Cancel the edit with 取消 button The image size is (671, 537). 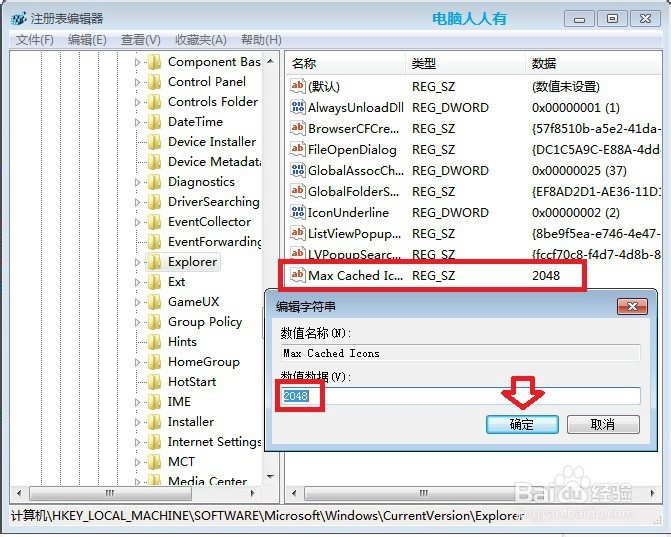click(603, 424)
